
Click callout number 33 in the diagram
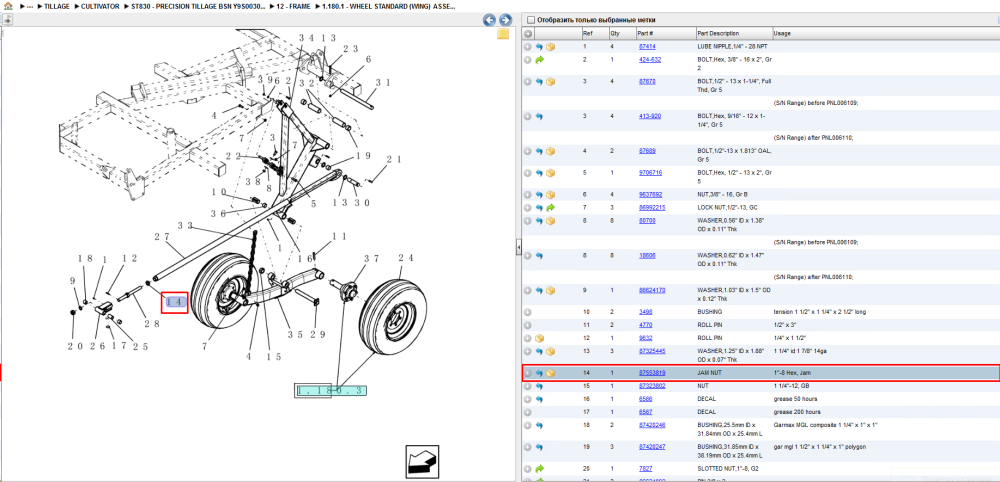[x=184, y=225]
